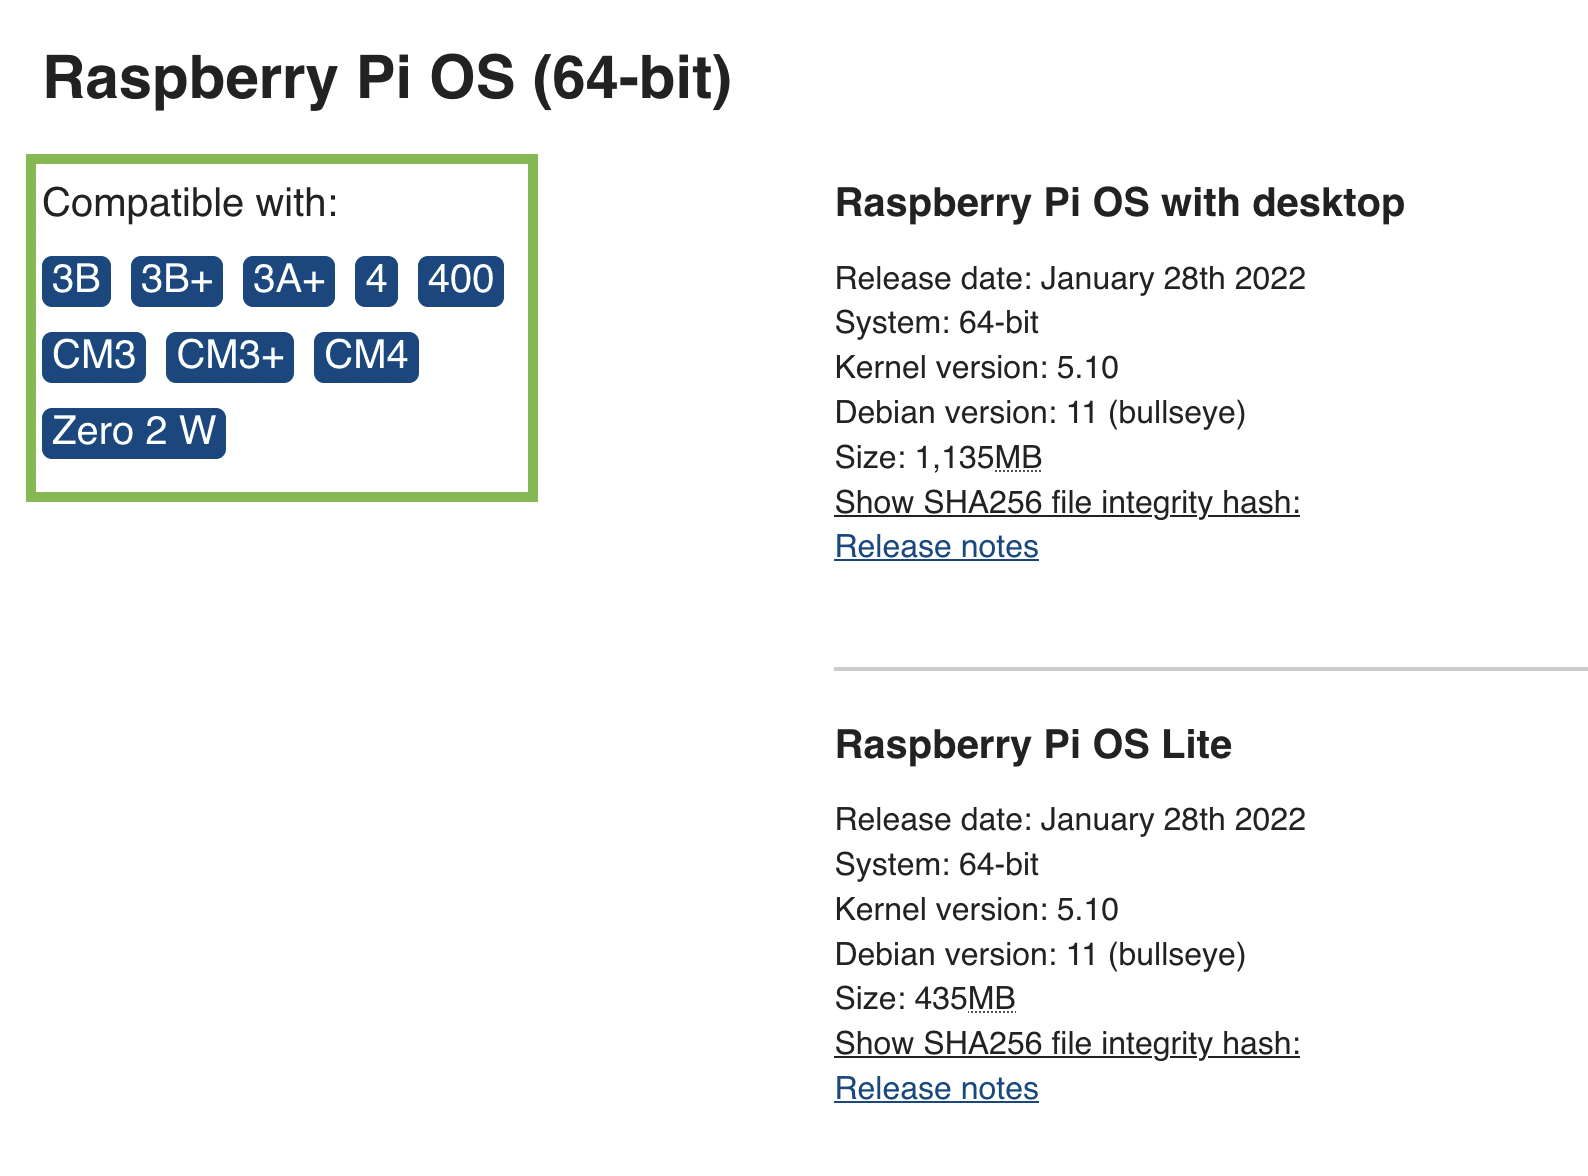Open Release notes for Raspberry Pi OS Lite

click(936, 1088)
